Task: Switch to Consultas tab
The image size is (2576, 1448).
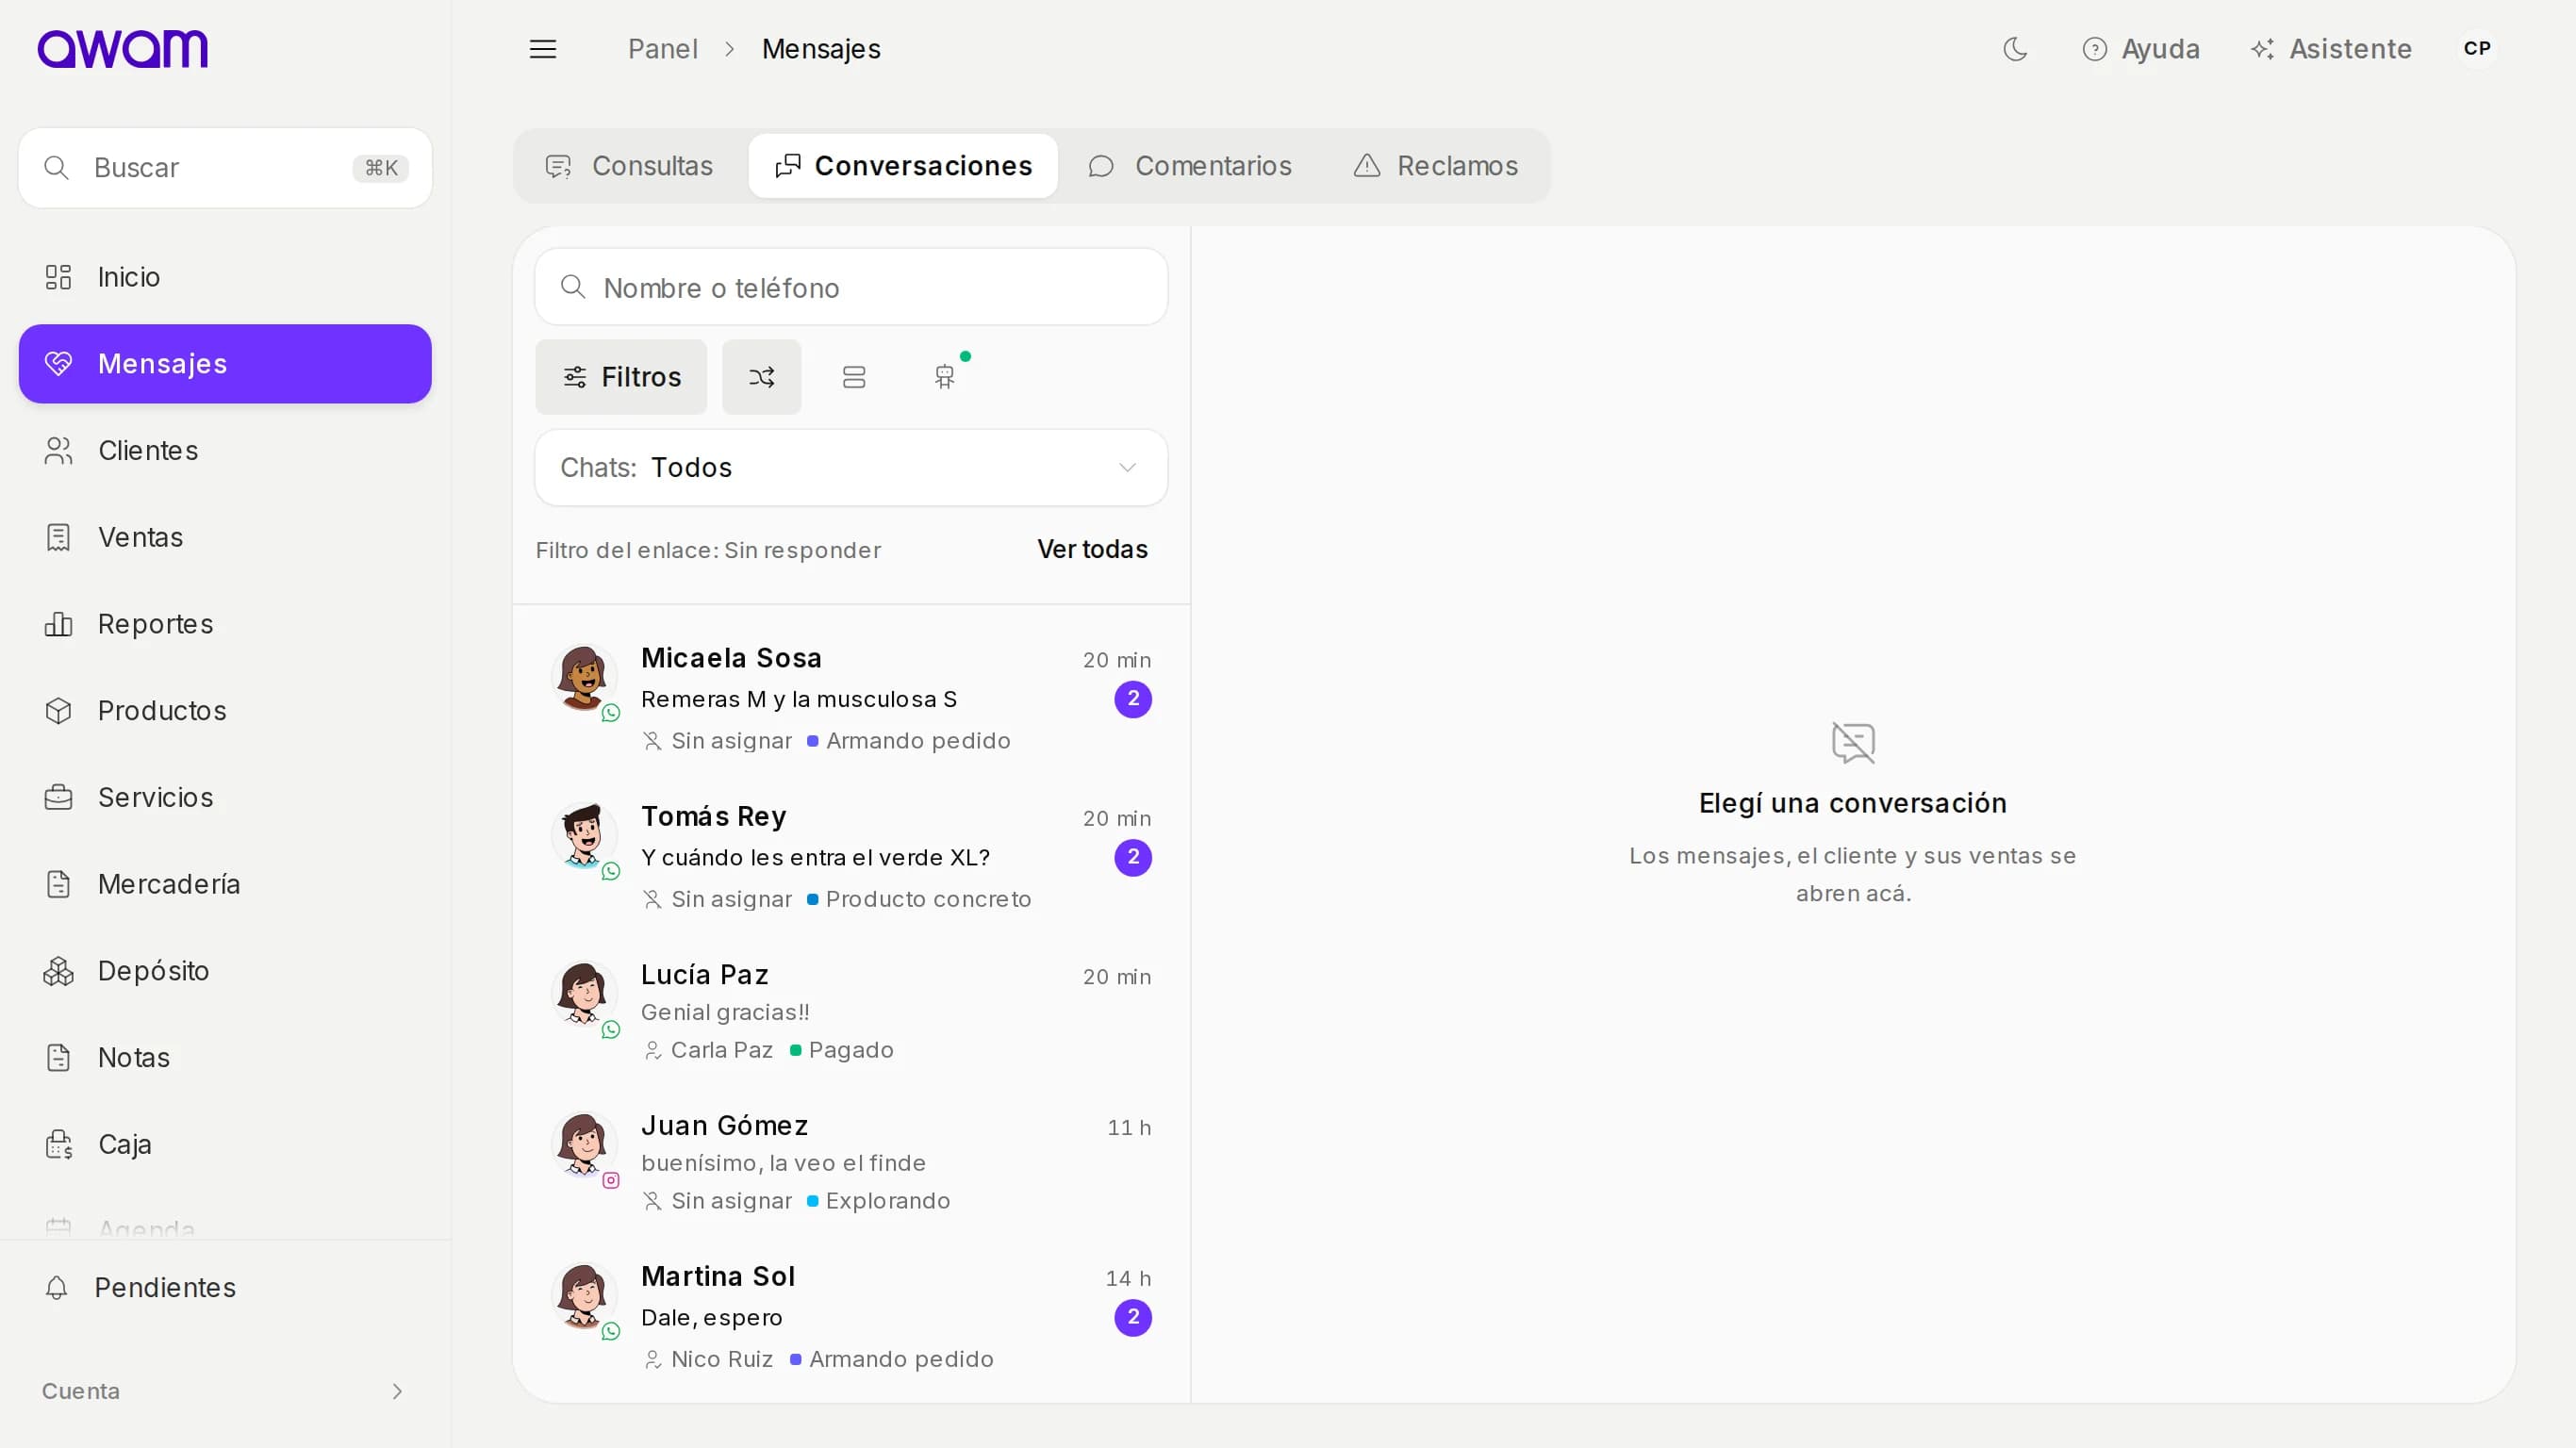Action: click(x=630, y=166)
